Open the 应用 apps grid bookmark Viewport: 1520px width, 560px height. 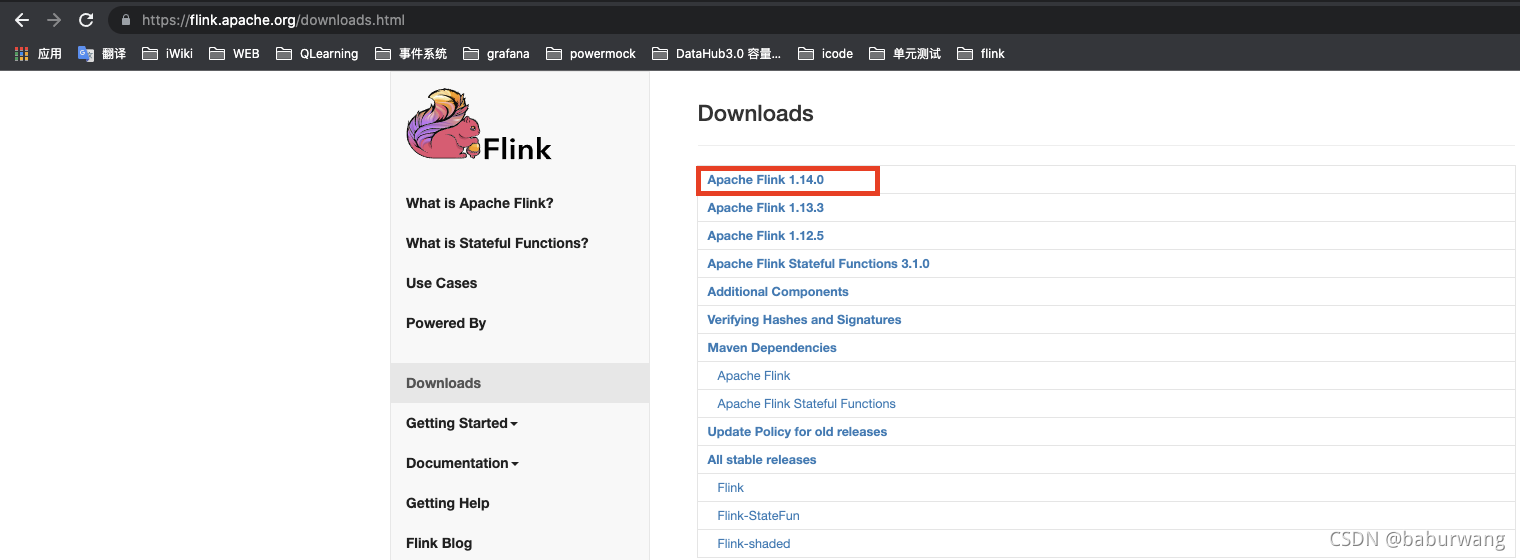[x=38, y=54]
